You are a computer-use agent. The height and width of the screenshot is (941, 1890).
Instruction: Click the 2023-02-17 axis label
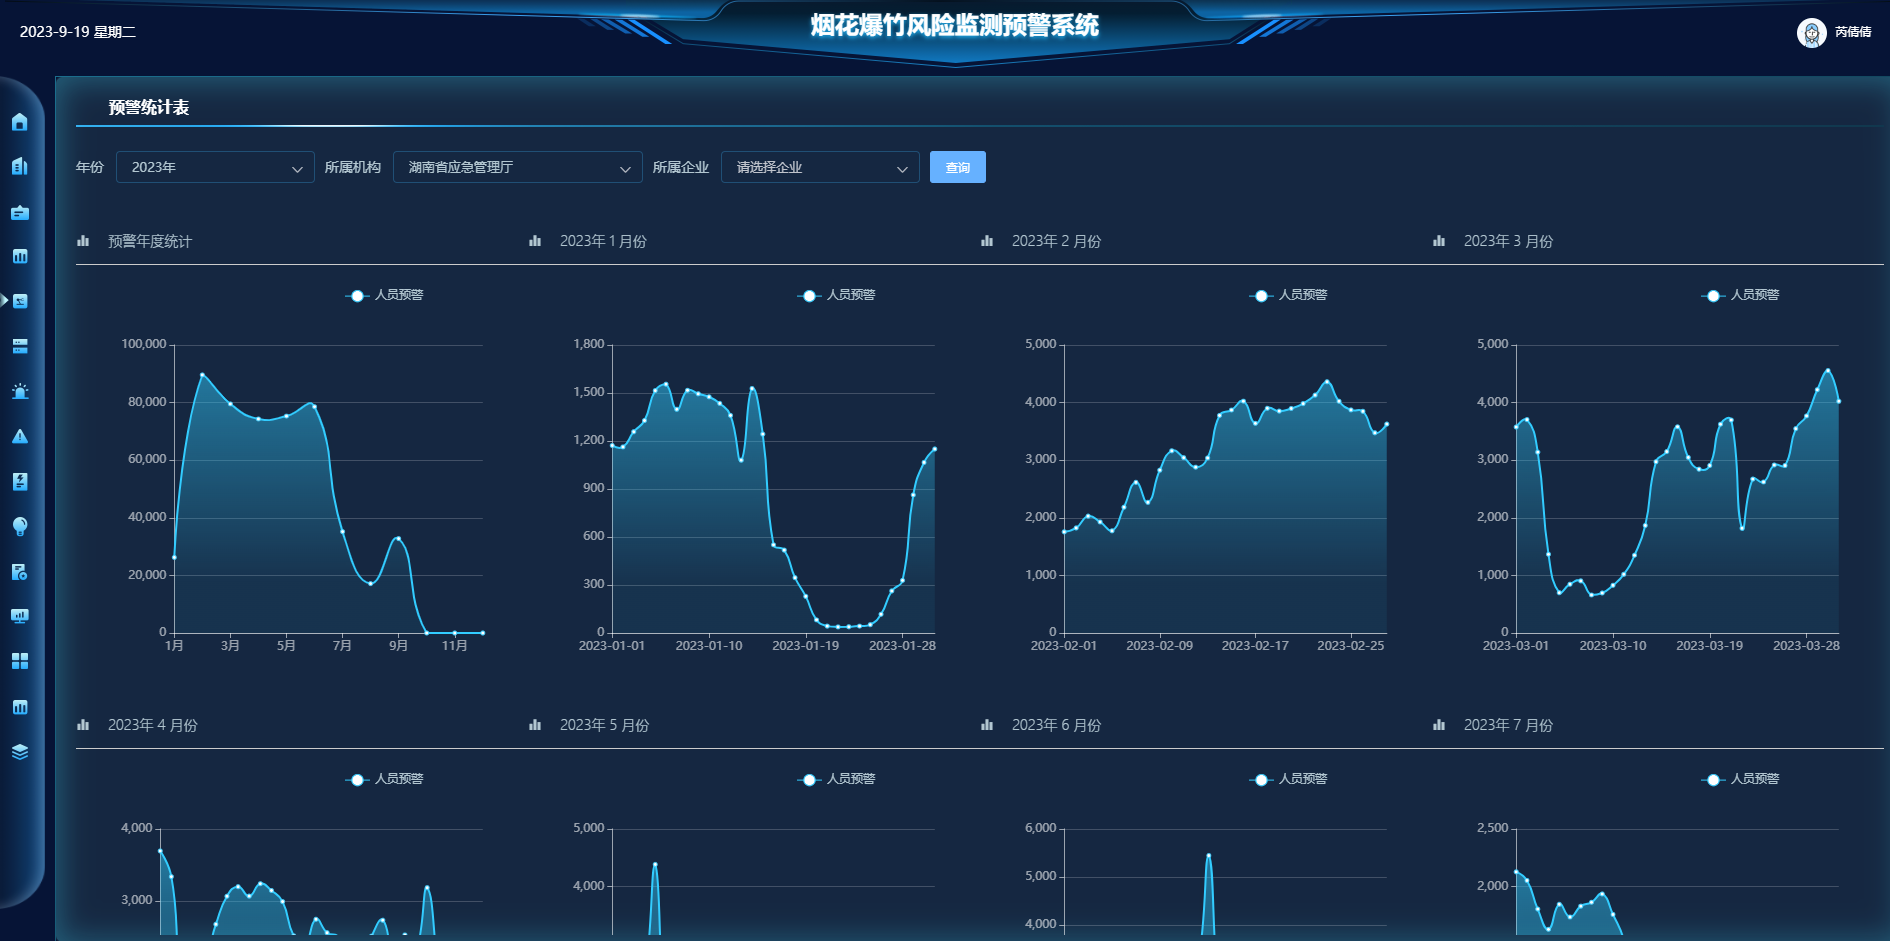coord(1255,646)
